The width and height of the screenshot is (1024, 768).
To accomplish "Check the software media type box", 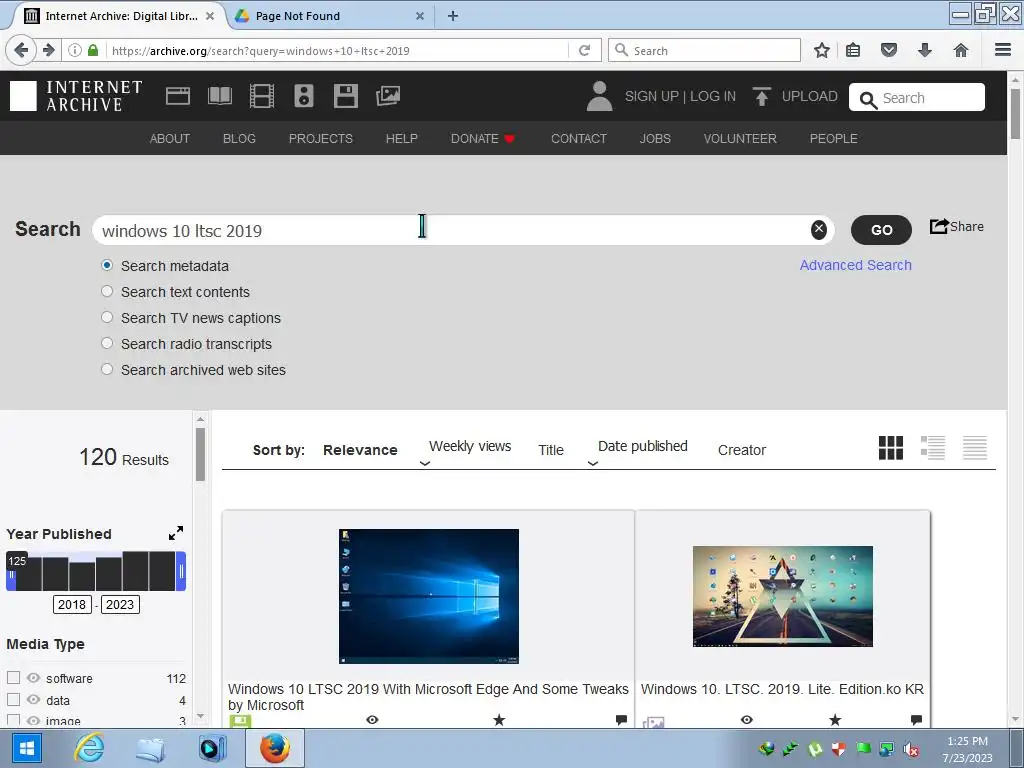I will (x=13, y=678).
